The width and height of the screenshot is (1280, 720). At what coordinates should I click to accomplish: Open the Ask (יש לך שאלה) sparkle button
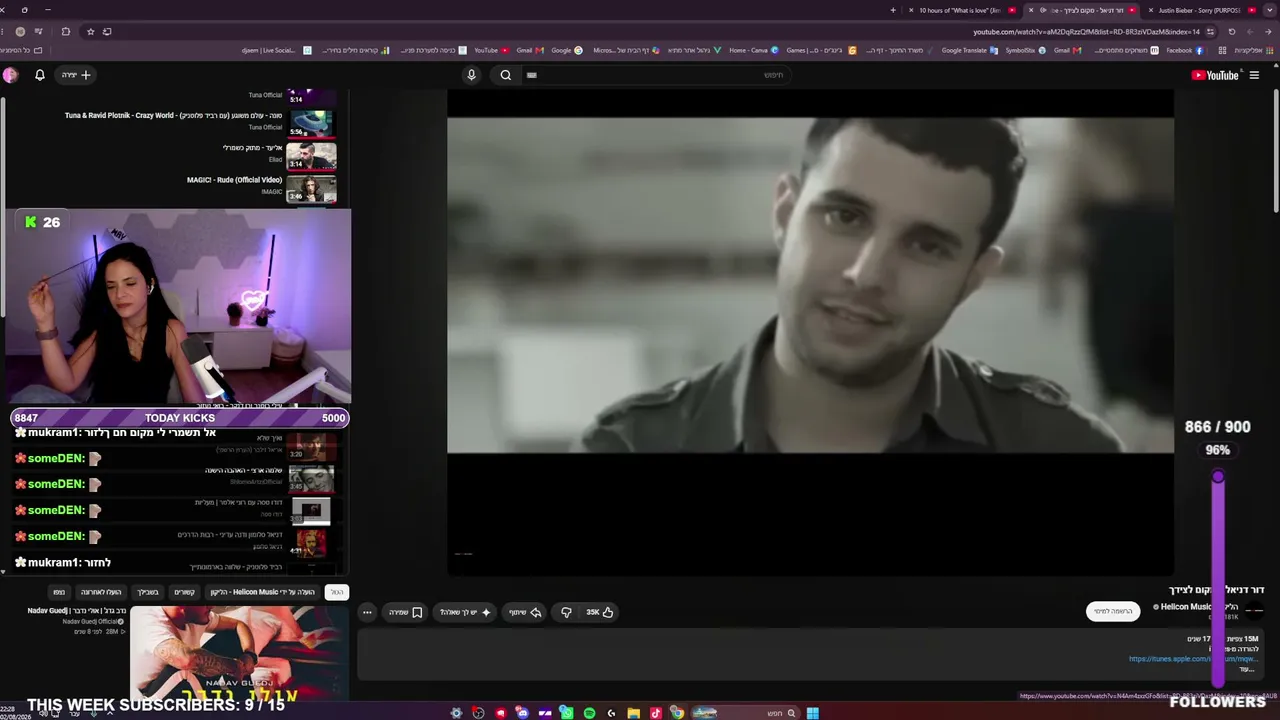(465, 612)
